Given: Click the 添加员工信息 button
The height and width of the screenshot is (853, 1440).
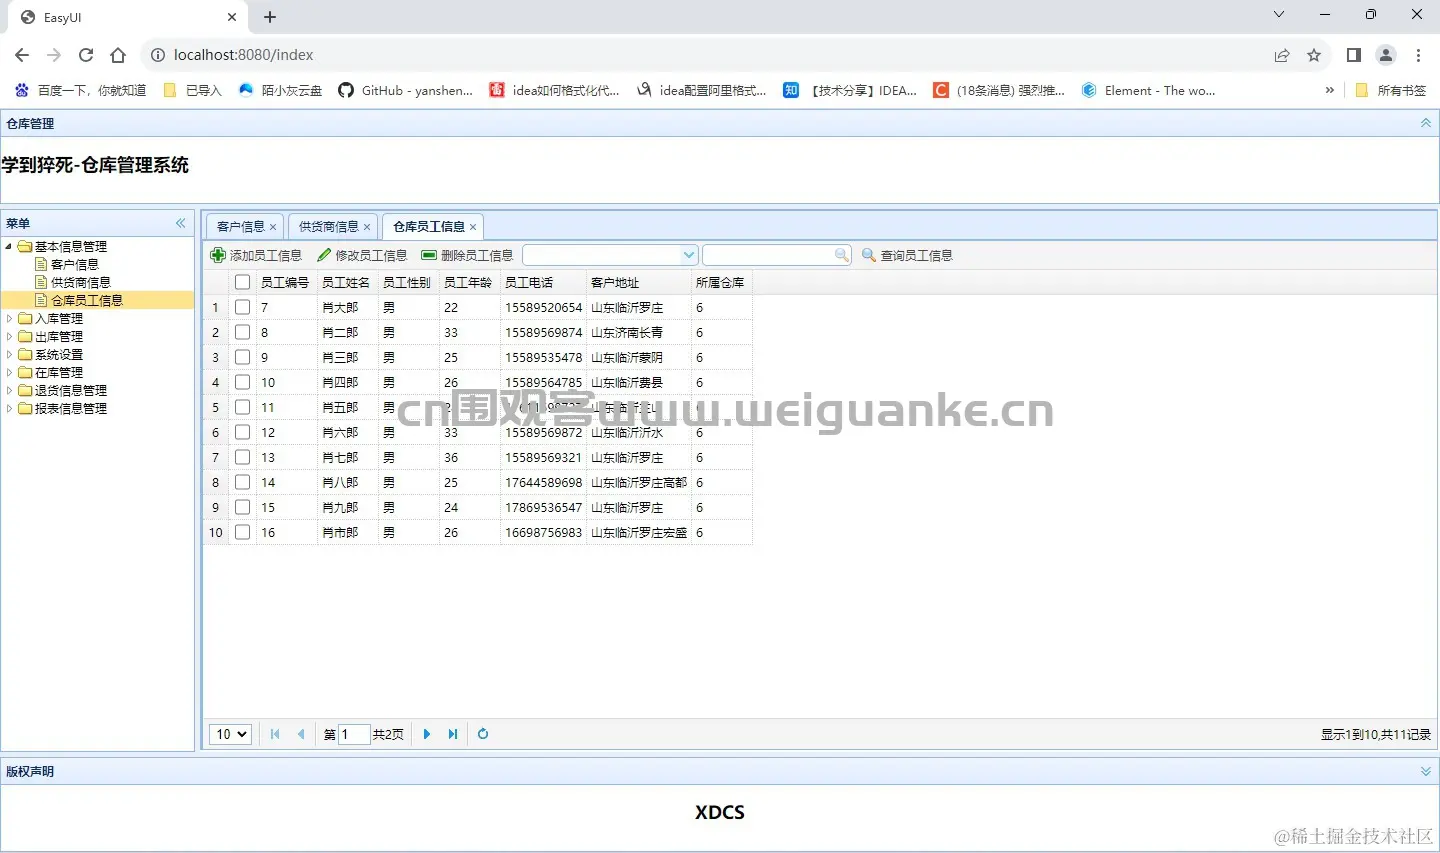Looking at the screenshot, I should tap(256, 255).
